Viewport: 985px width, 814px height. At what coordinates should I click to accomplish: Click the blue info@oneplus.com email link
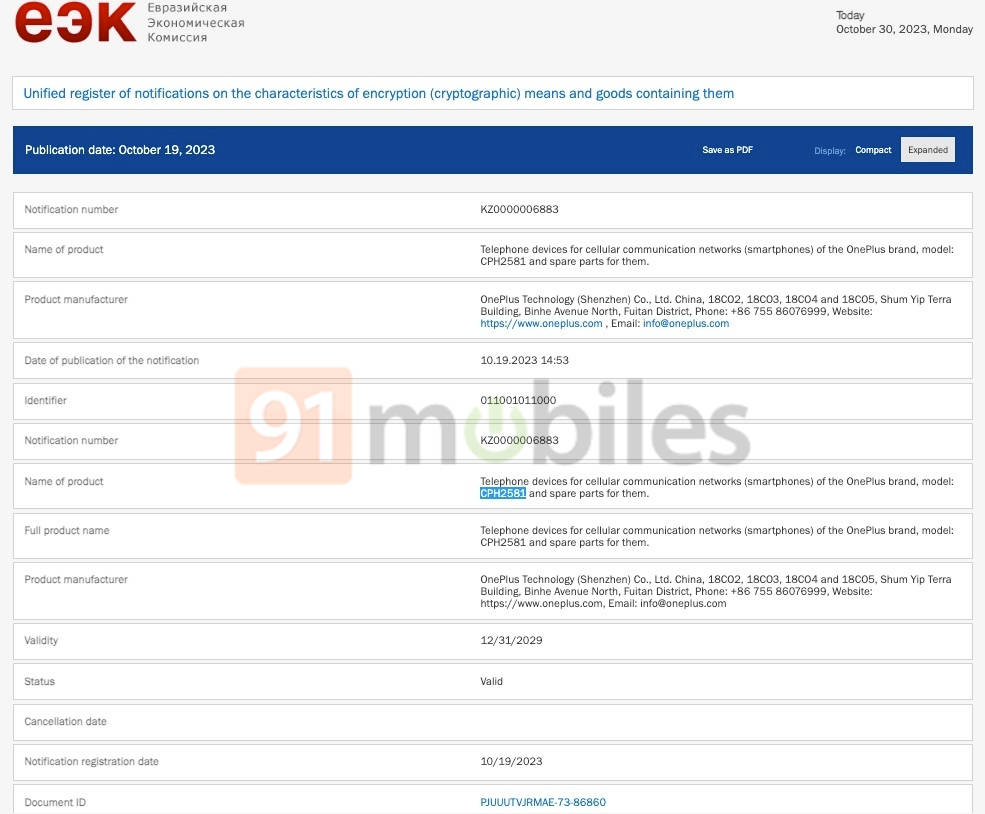(x=686, y=323)
